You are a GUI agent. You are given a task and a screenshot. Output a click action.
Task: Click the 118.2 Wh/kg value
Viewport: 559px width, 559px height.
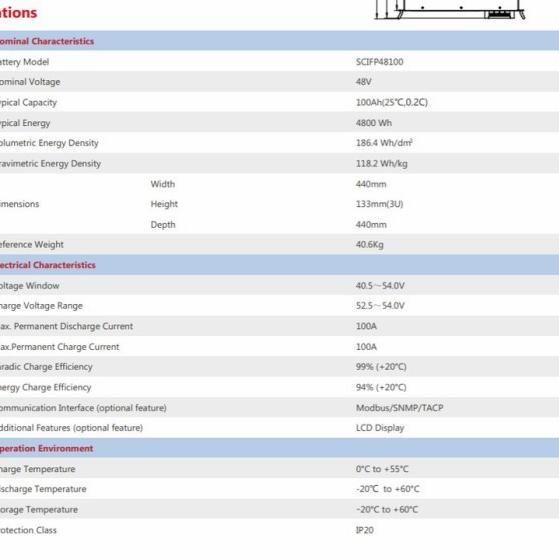pyautogui.click(x=381, y=164)
